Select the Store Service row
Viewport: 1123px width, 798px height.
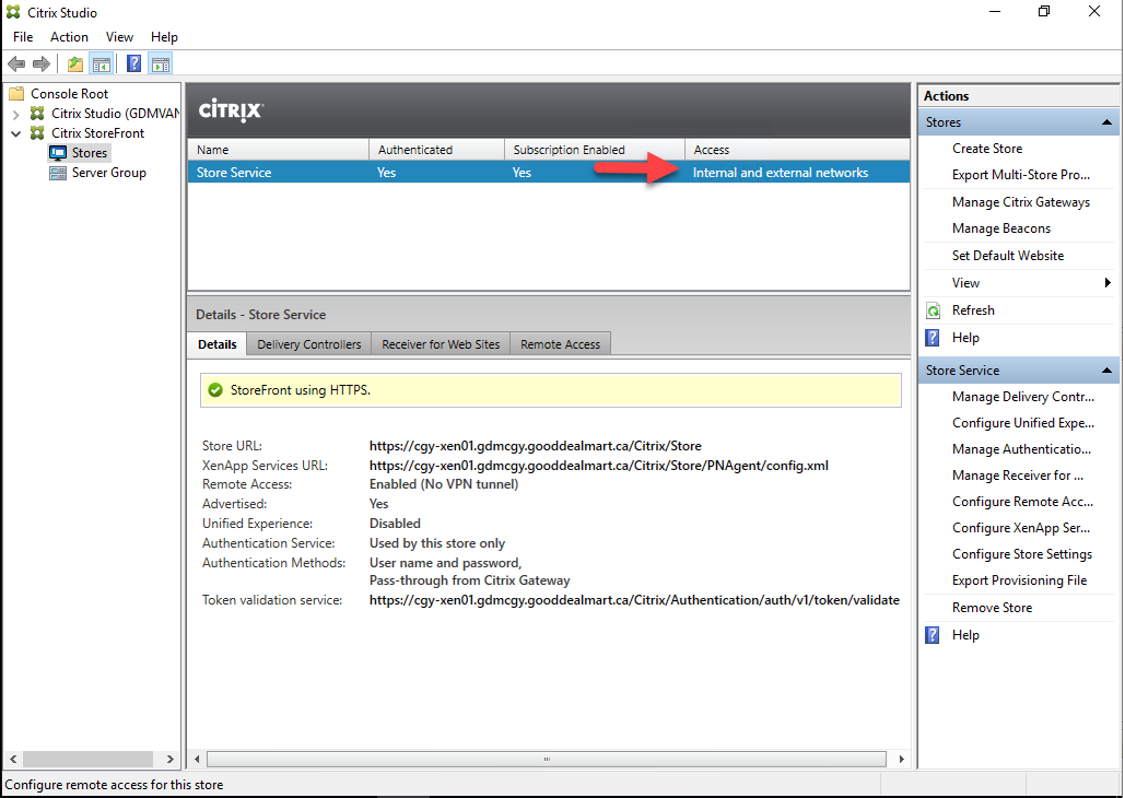pyautogui.click(x=549, y=173)
